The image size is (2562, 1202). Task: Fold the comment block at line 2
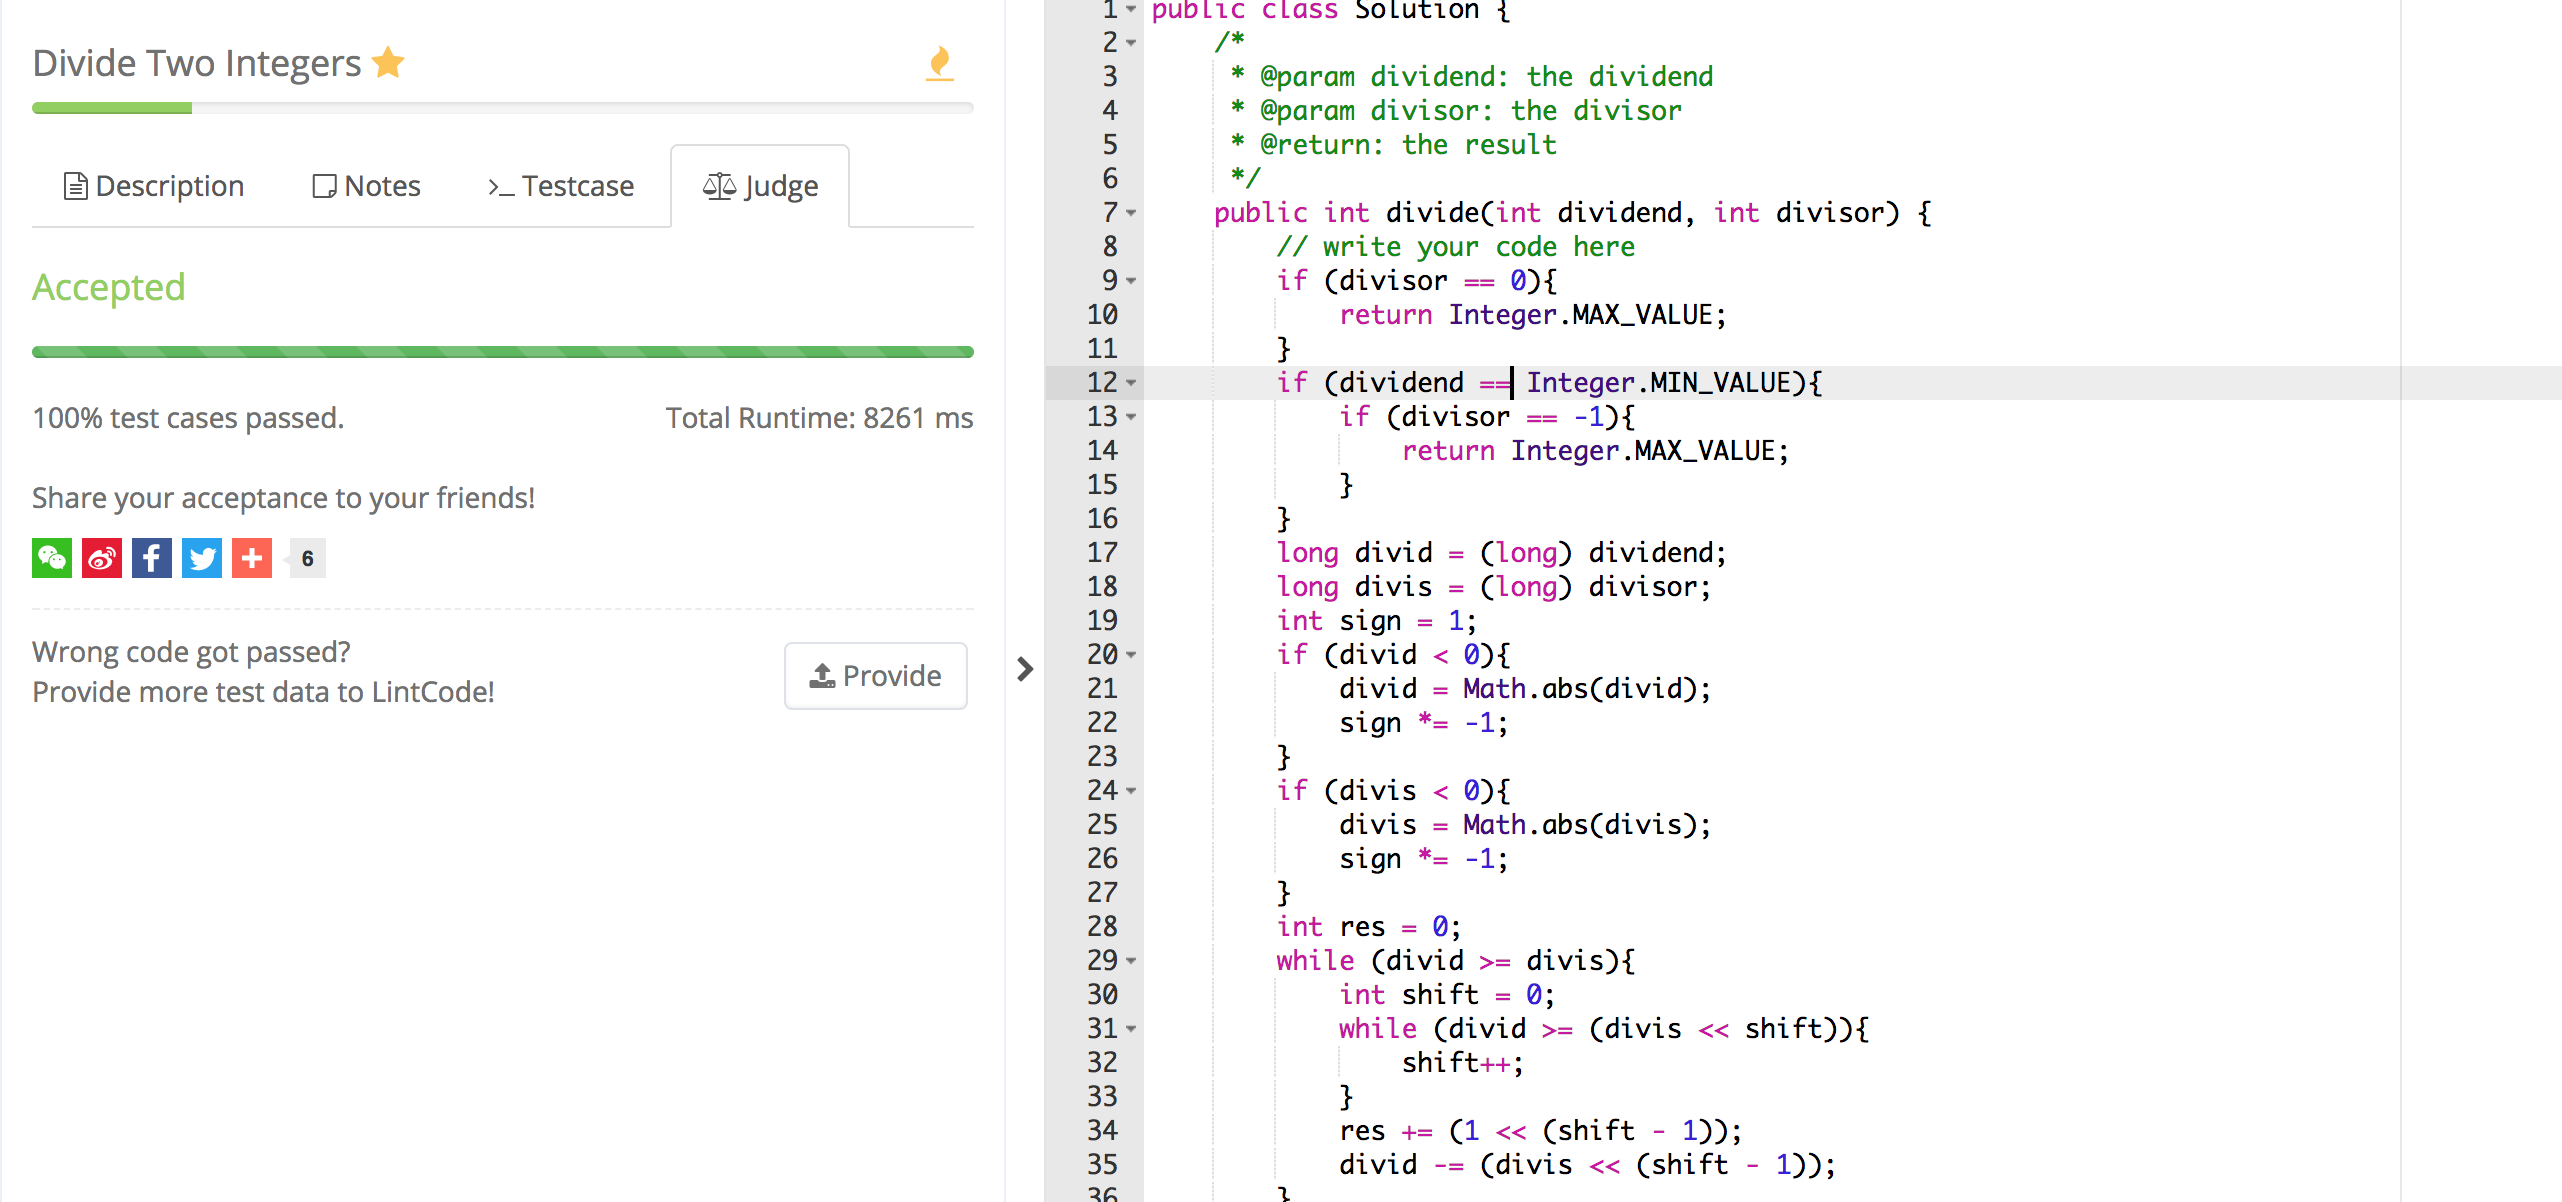[x=1131, y=43]
